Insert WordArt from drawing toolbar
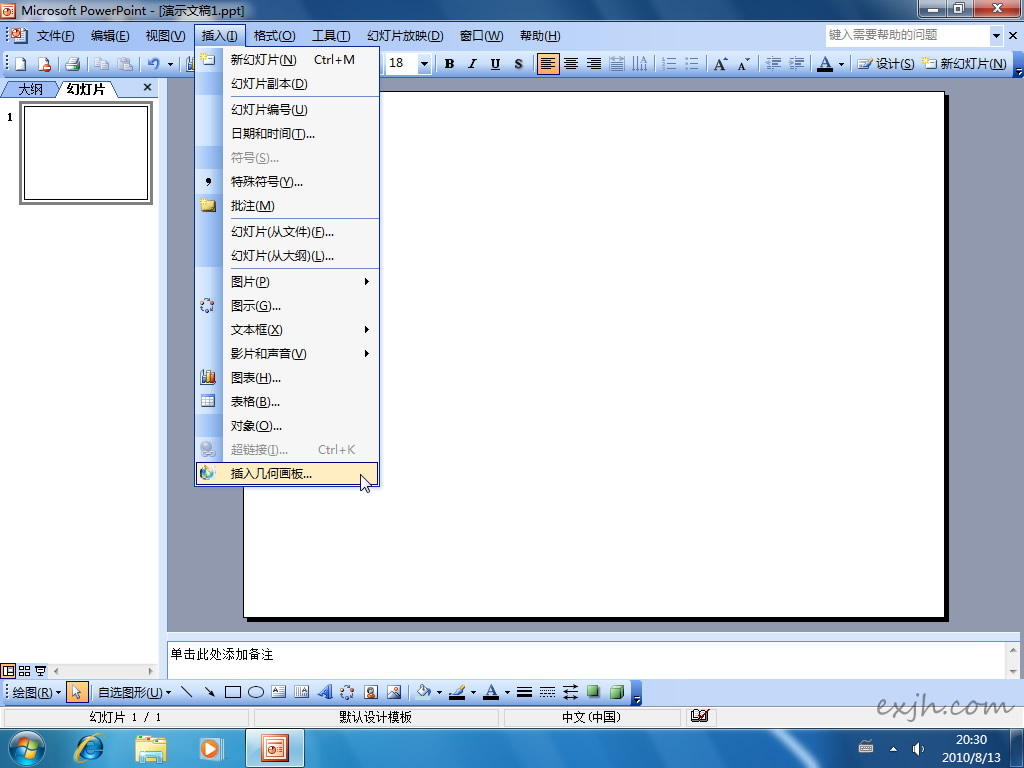The height and width of the screenshot is (768, 1024). (x=325, y=692)
